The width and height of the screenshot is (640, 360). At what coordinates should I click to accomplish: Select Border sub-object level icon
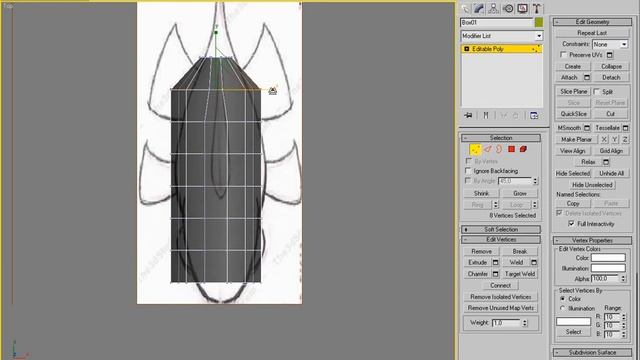point(499,149)
